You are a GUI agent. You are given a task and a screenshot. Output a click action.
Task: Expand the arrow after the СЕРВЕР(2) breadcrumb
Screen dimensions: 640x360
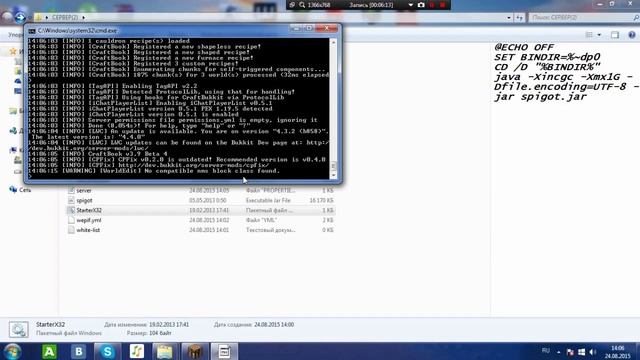coord(84,18)
